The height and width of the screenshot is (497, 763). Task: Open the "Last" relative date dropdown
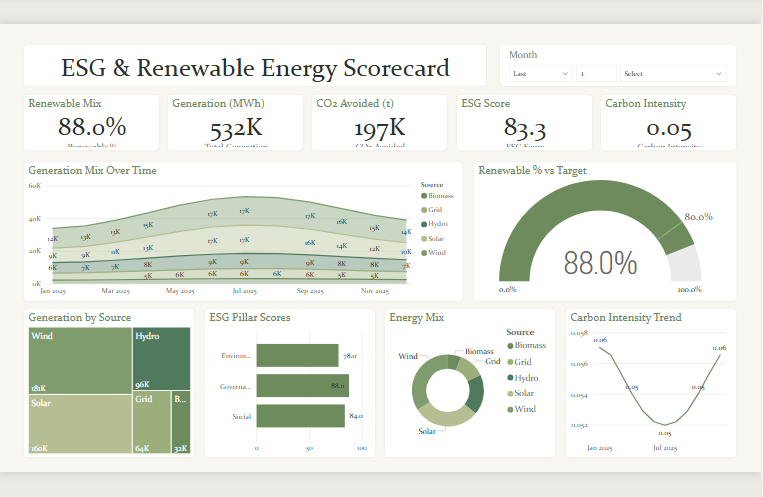pyautogui.click(x=540, y=74)
